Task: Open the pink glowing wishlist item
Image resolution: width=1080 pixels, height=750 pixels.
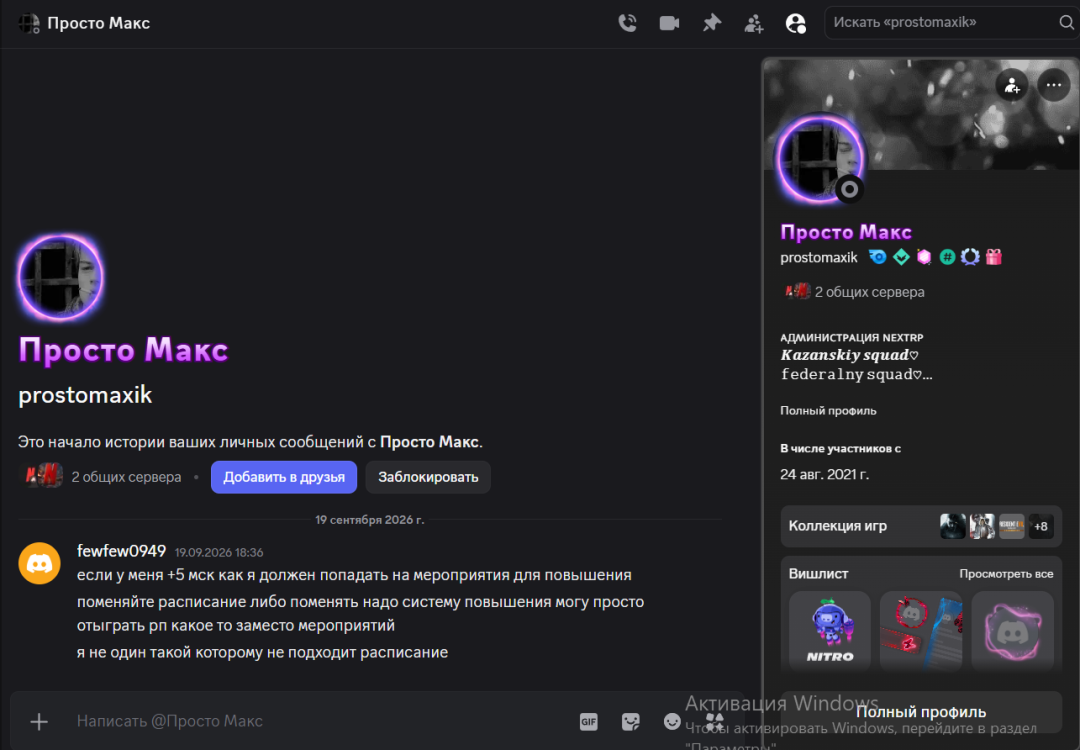Action: [x=1012, y=630]
